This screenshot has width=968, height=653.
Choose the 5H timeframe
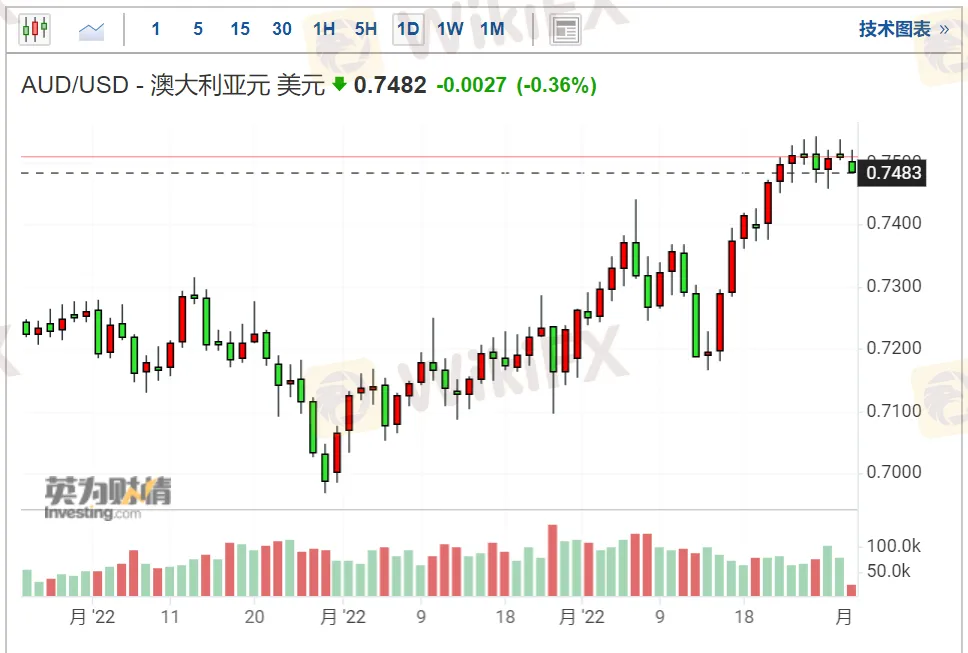(x=366, y=29)
